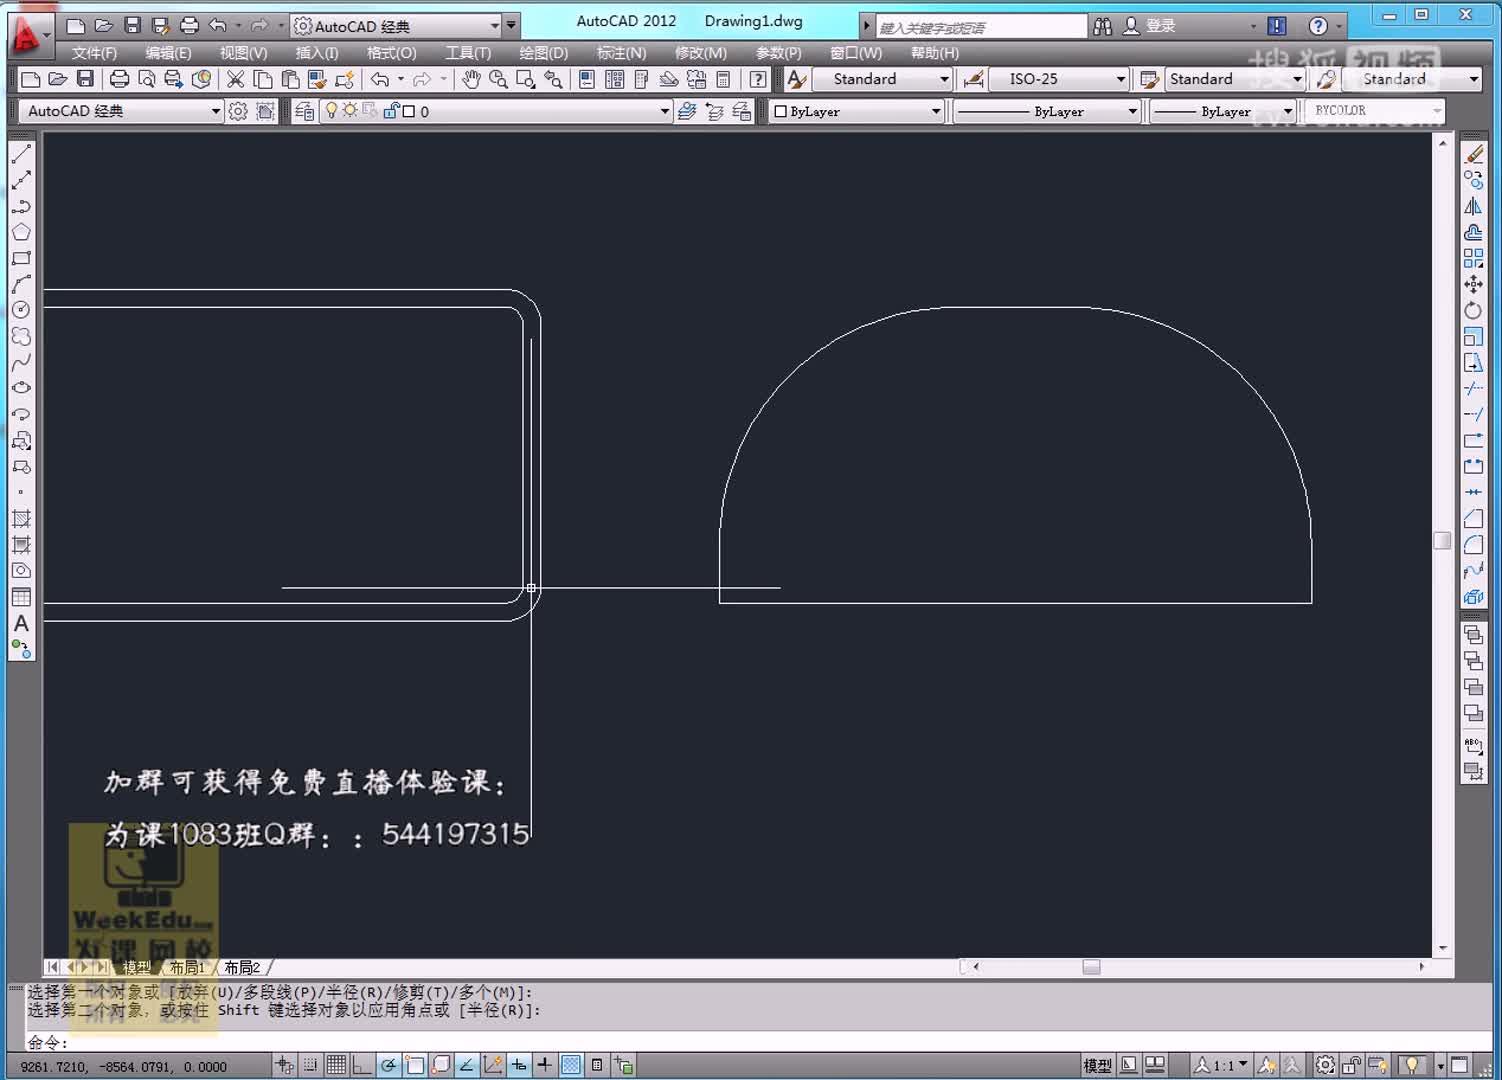Viewport: 1502px width, 1080px height.
Task: Select the Spline tool
Action: coord(21,362)
